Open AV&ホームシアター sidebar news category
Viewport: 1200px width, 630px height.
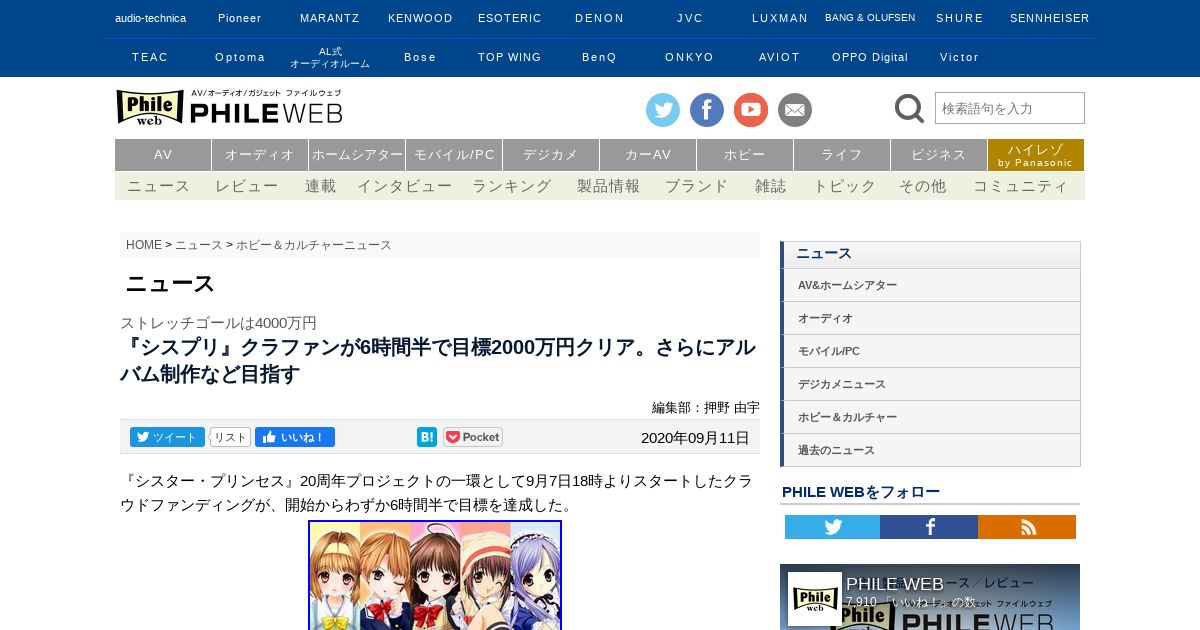(x=931, y=285)
